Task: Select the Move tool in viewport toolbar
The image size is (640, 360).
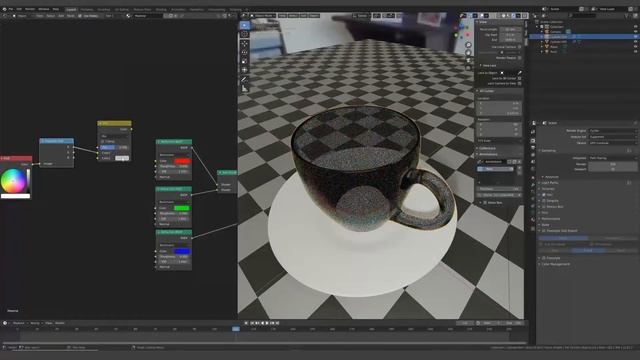Action: pos(244,44)
